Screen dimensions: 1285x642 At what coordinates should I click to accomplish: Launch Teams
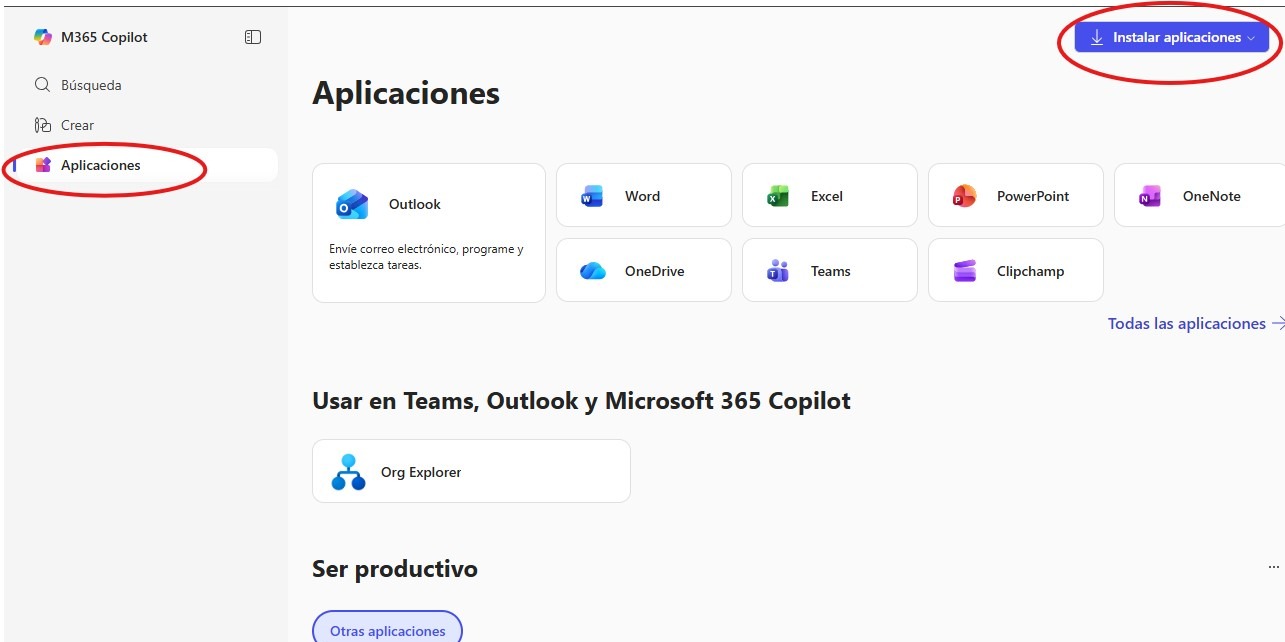point(828,270)
